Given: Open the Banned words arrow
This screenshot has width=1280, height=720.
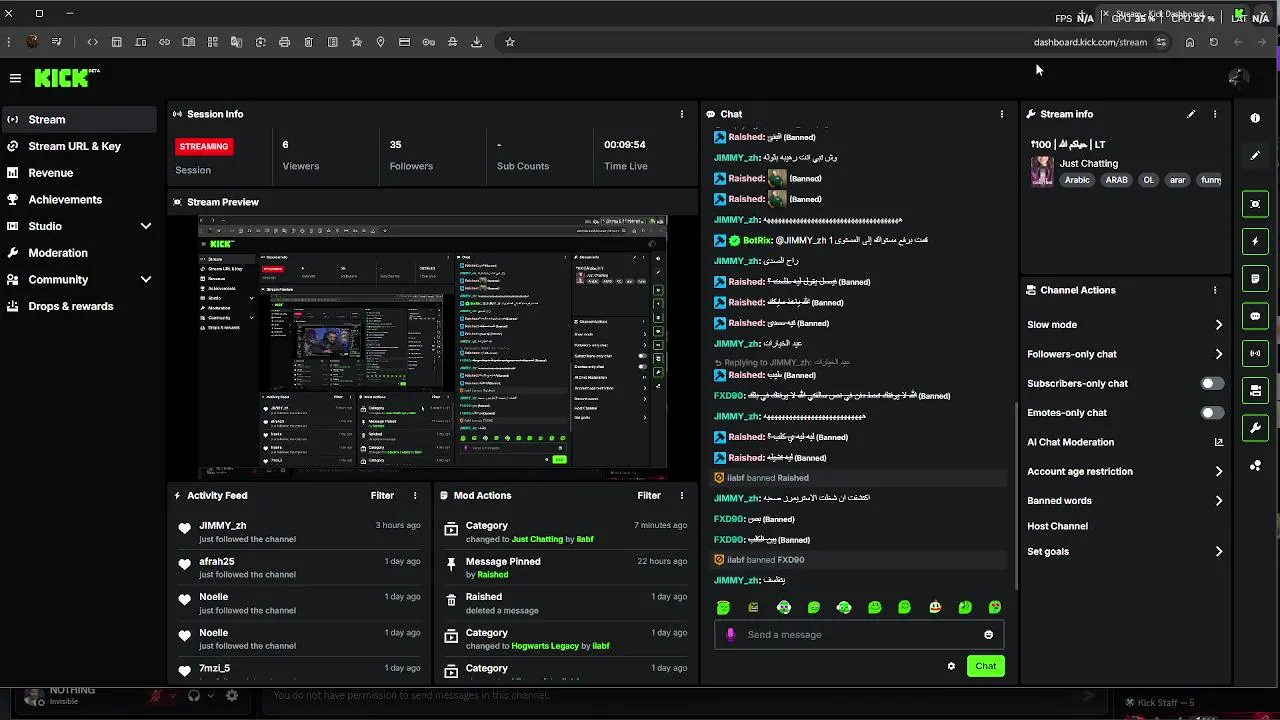Looking at the screenshot, I should pyautogui.click(x=1218, y=501).
